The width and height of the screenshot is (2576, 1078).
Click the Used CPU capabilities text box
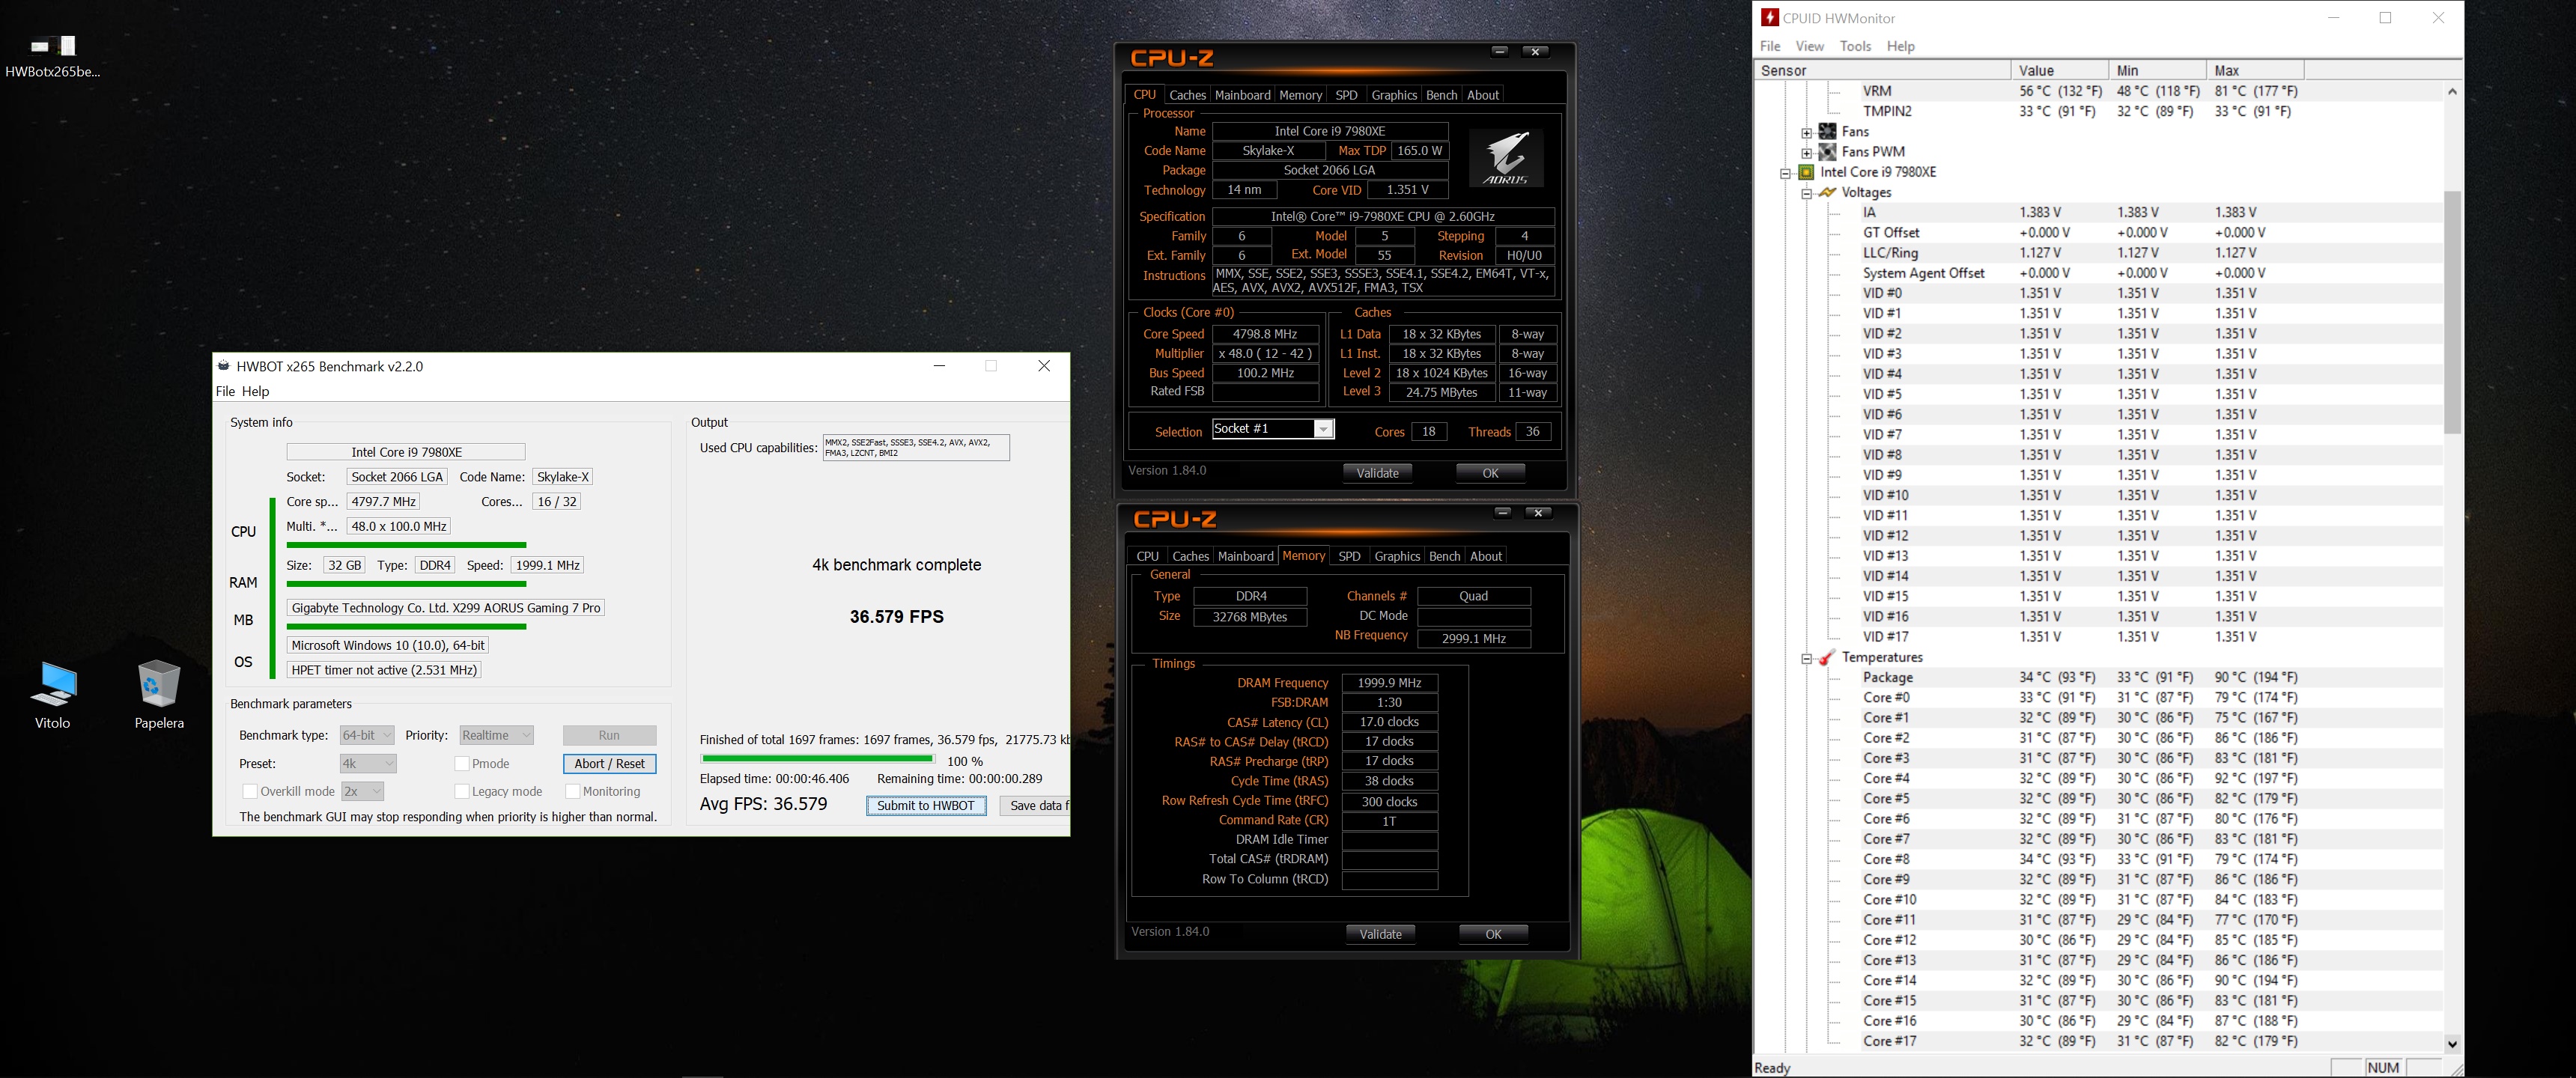tap(916, 447)
